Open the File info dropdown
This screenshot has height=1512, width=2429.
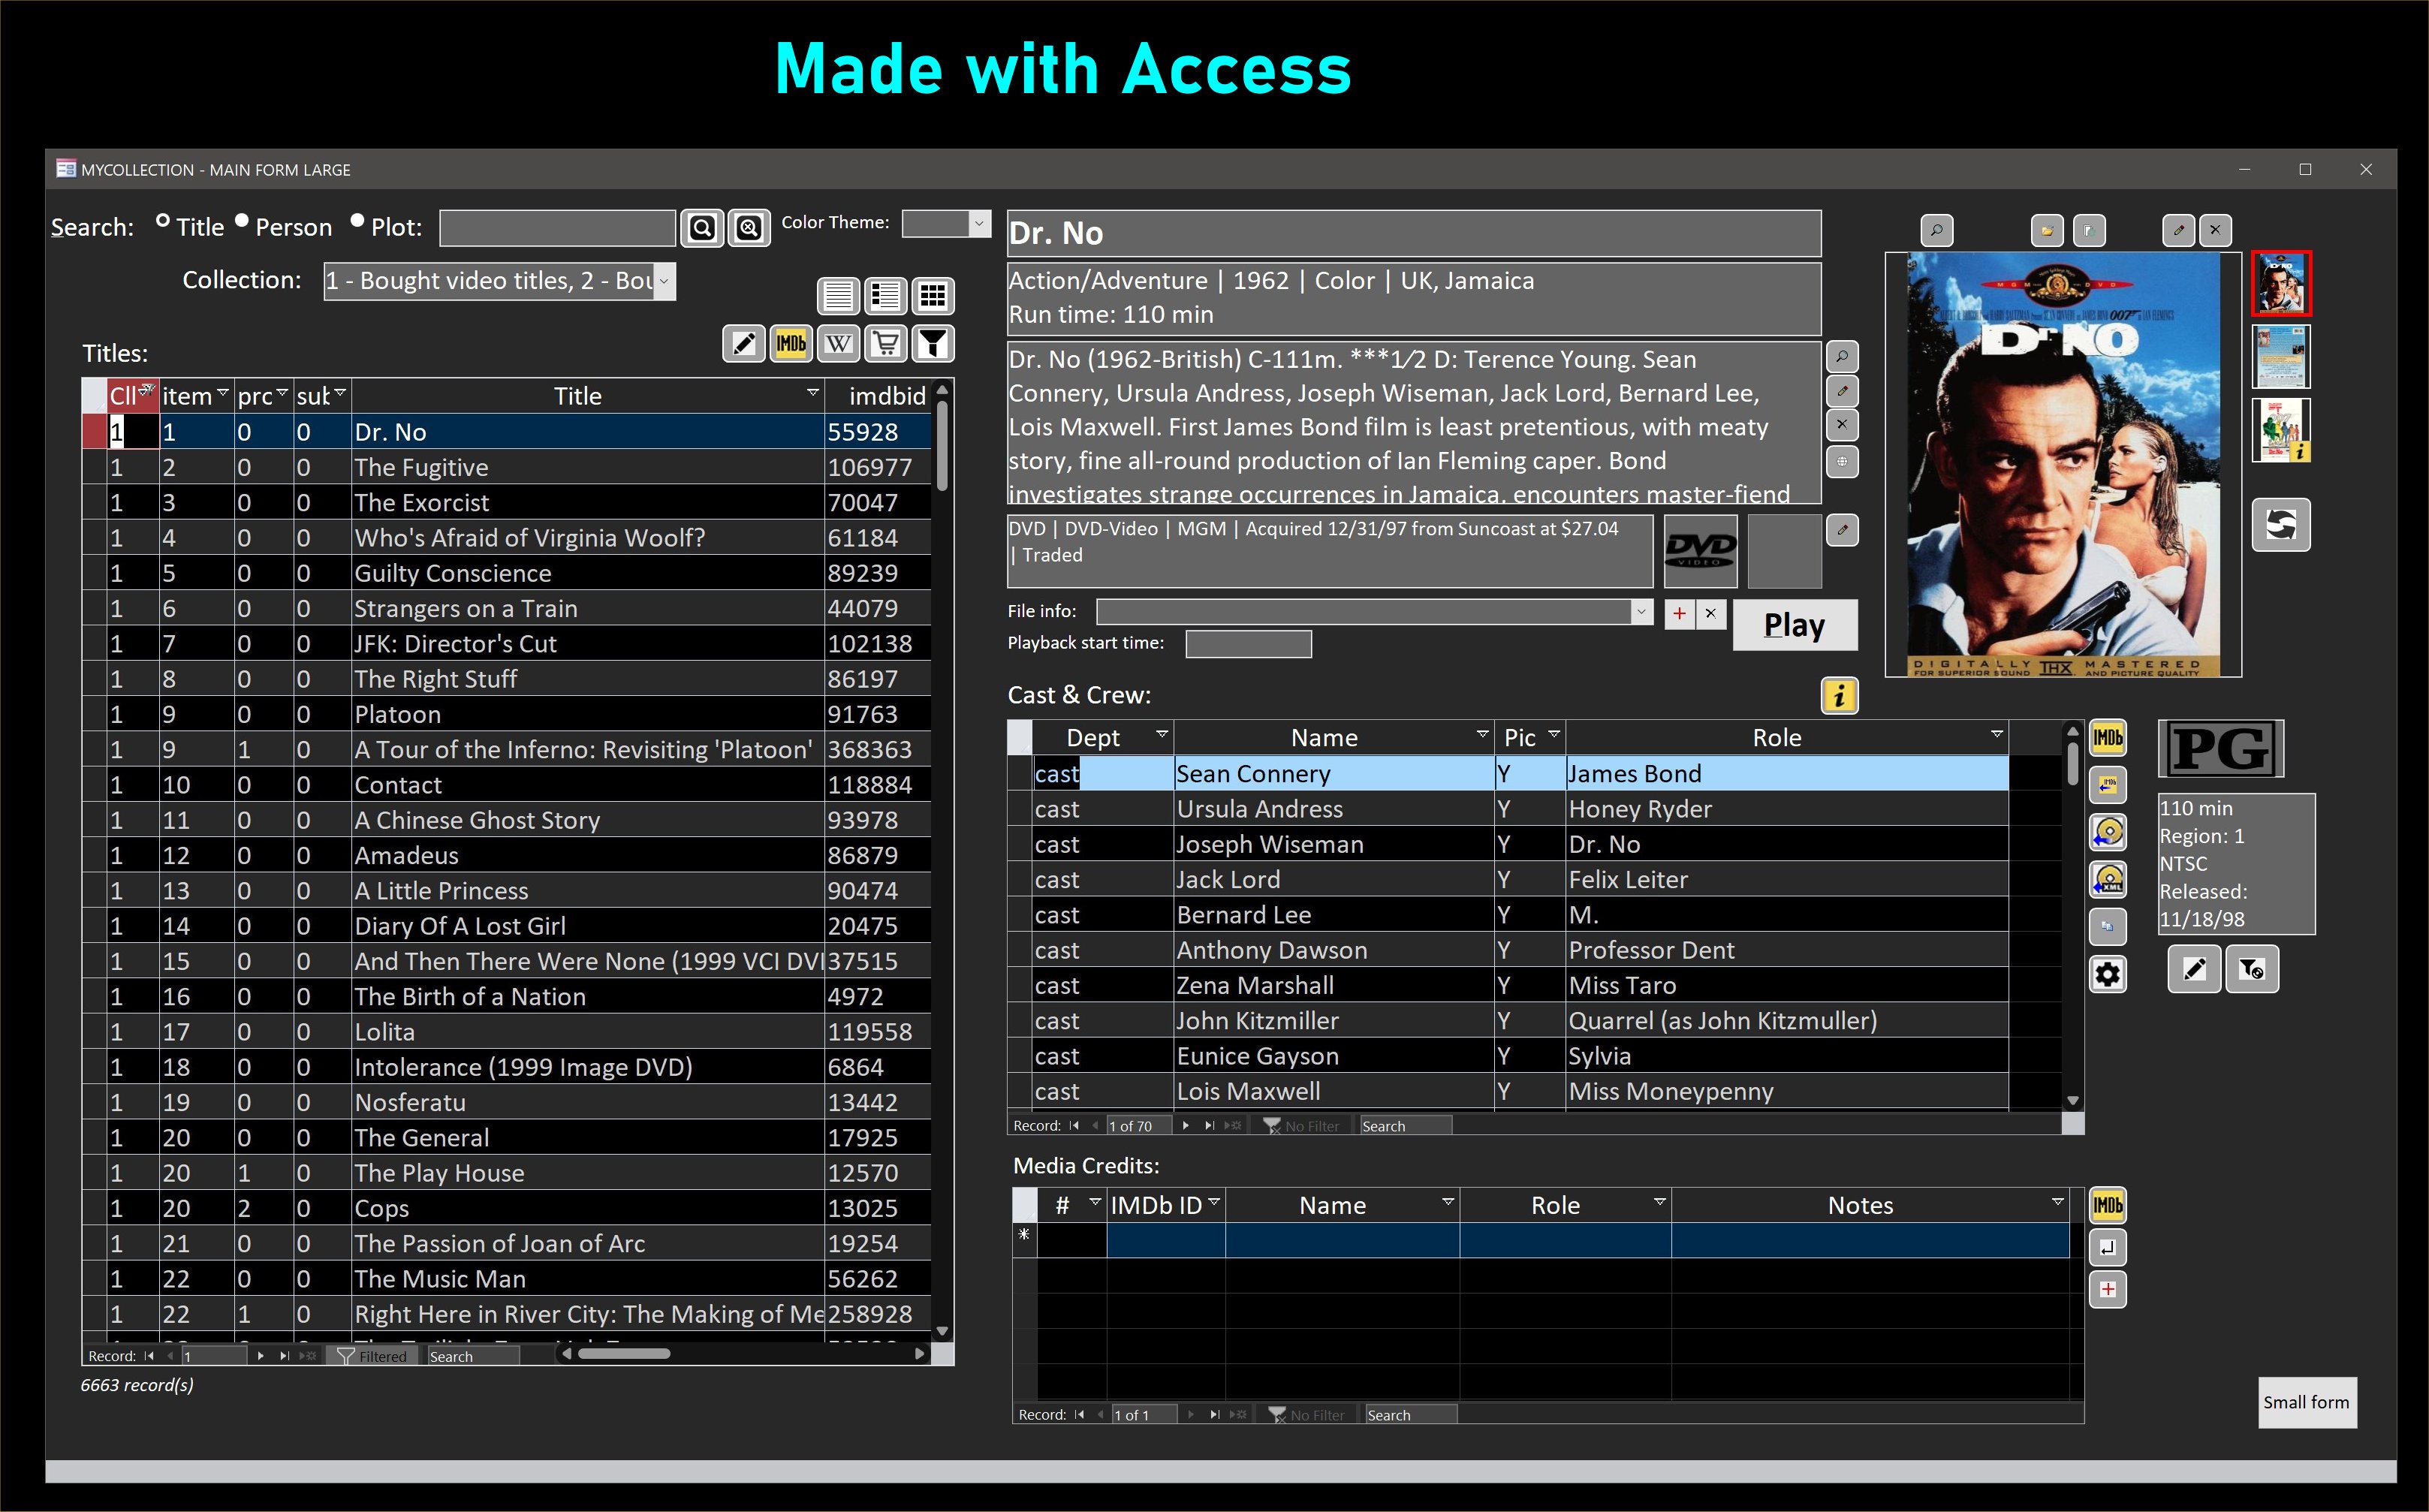tap(1640, 611)
